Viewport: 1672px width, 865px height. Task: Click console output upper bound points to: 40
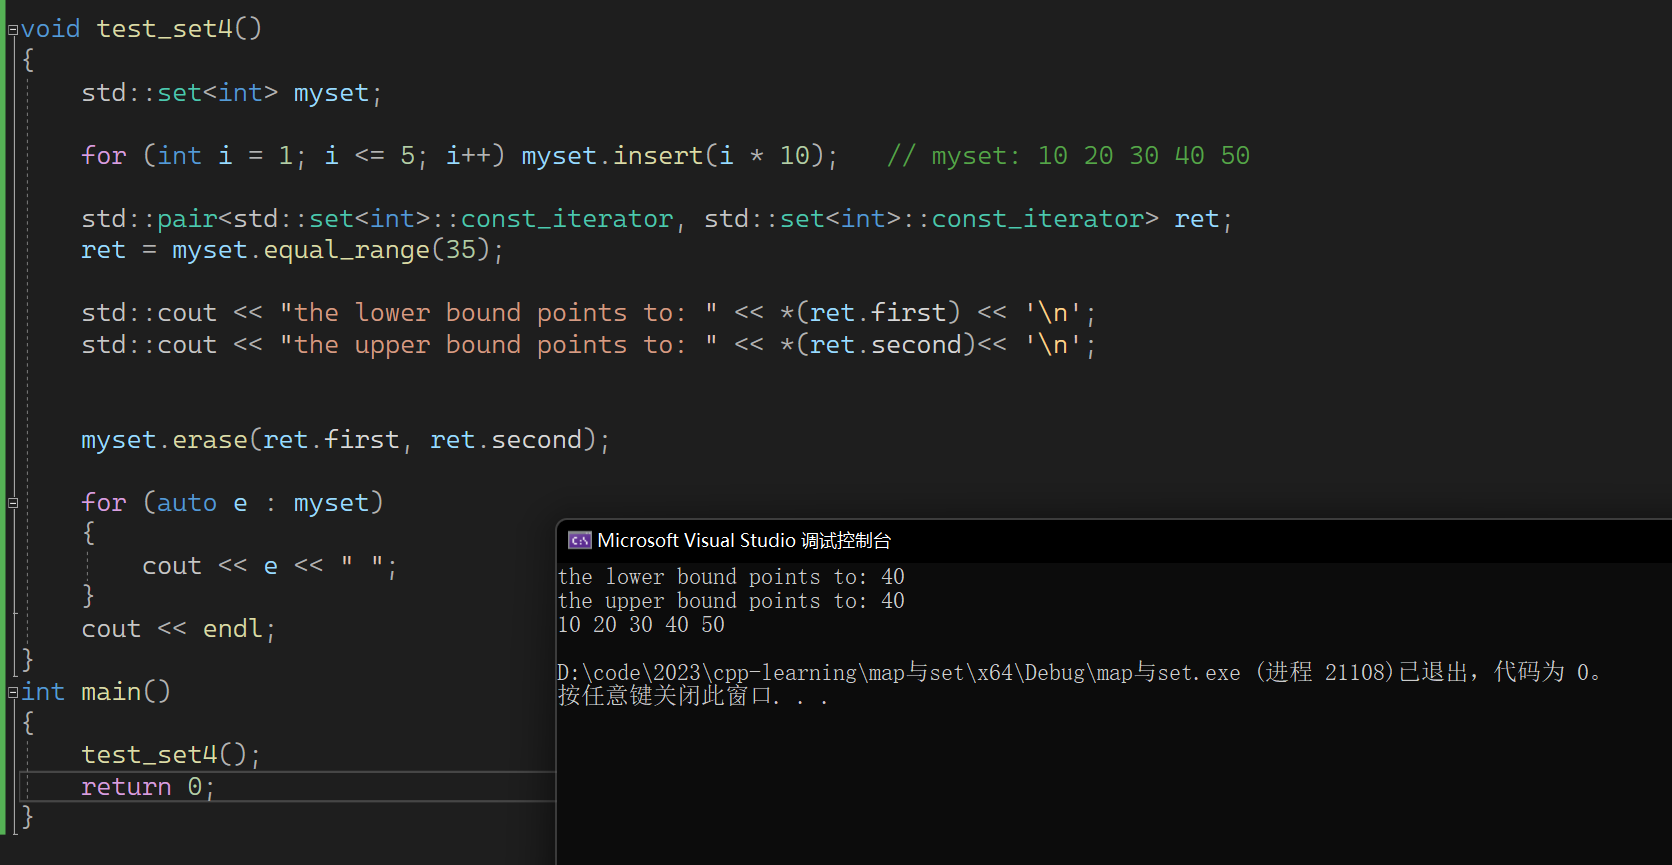[731, 601]
